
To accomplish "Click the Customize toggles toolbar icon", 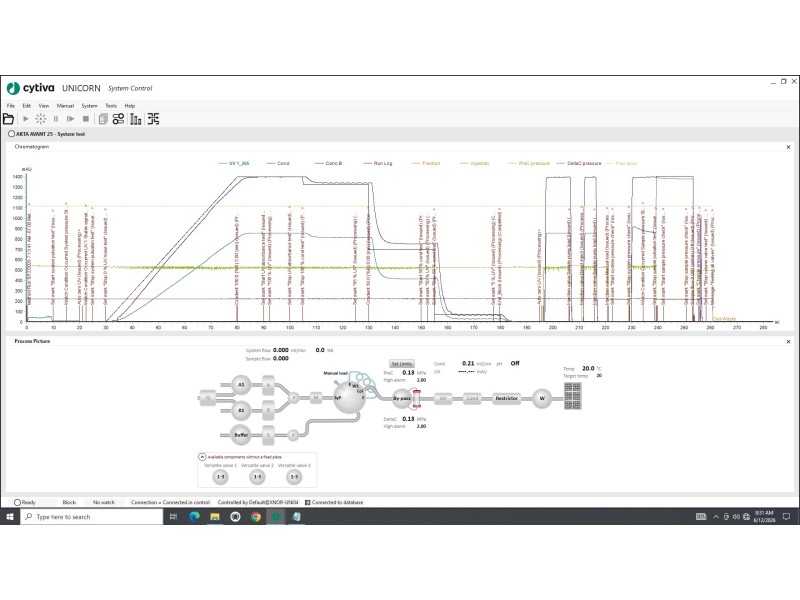I will [118, 119].
